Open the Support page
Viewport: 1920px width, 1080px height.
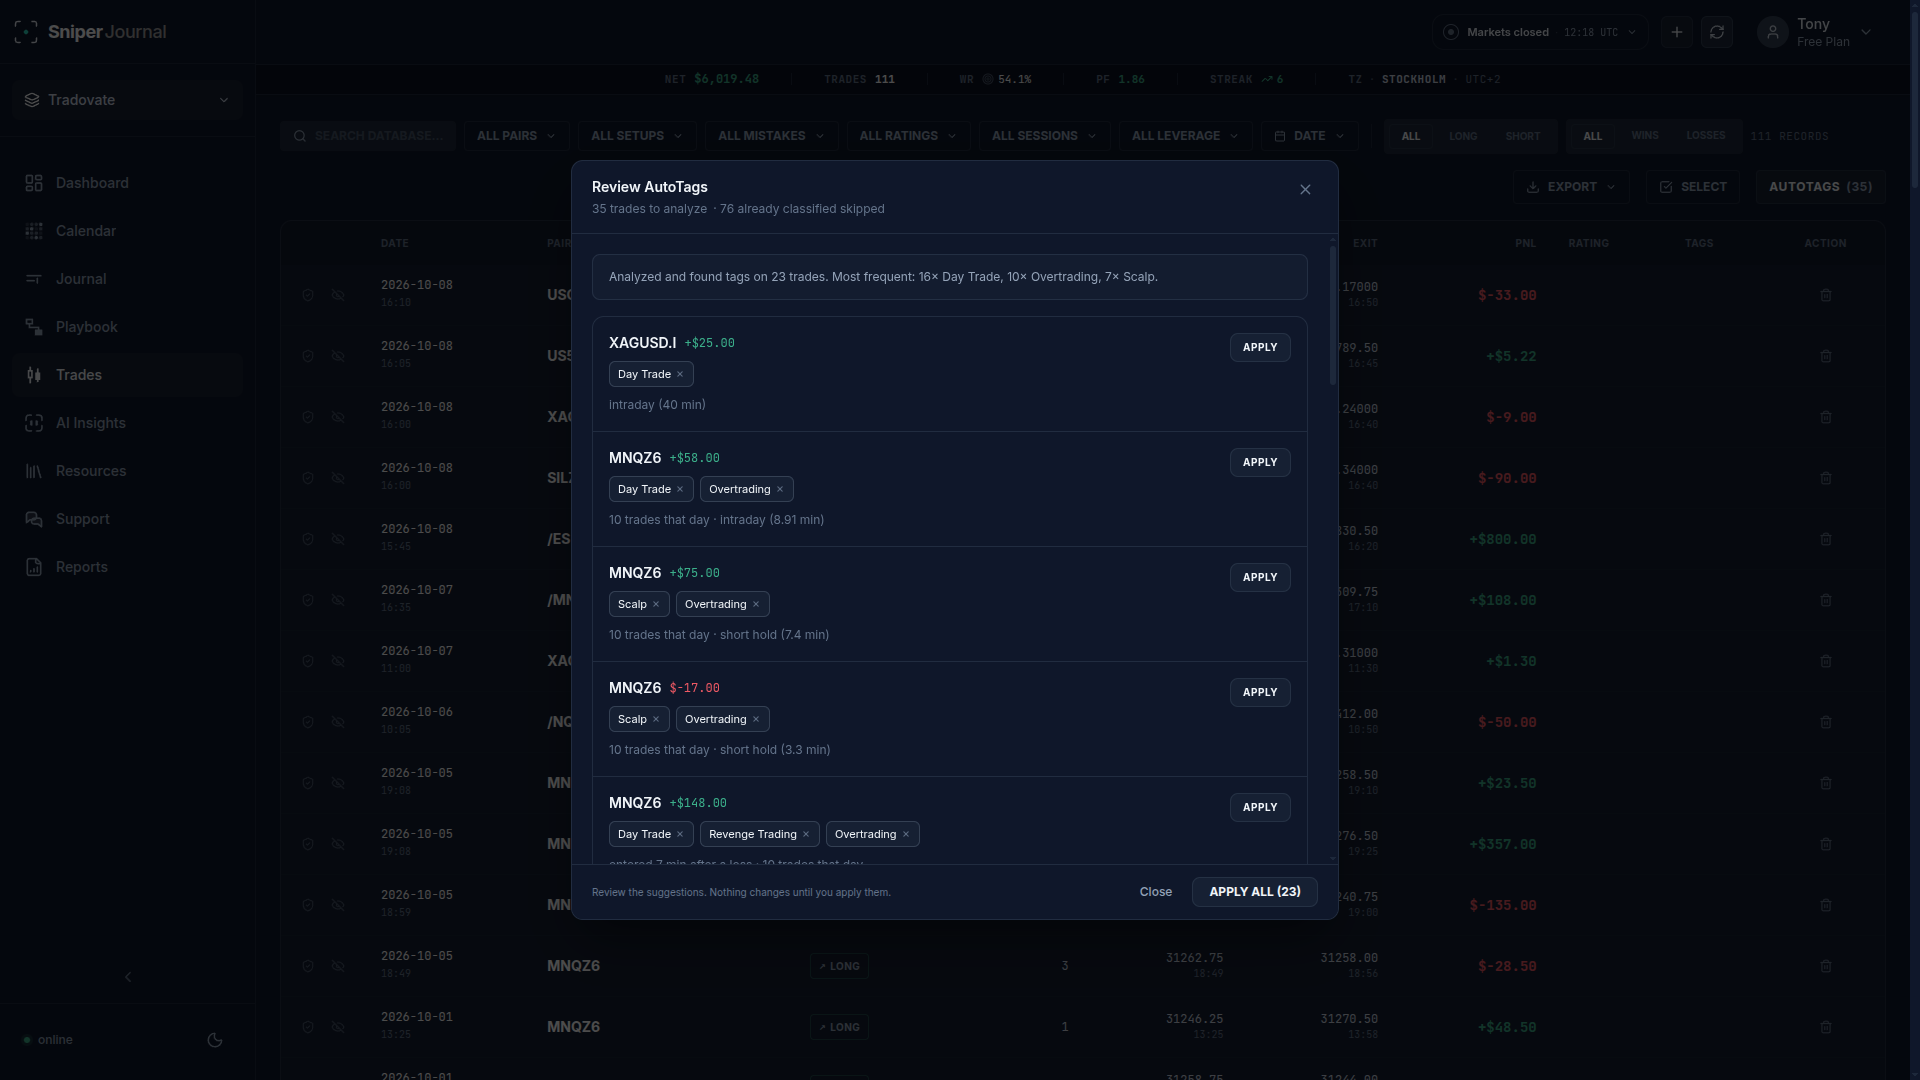127,519
